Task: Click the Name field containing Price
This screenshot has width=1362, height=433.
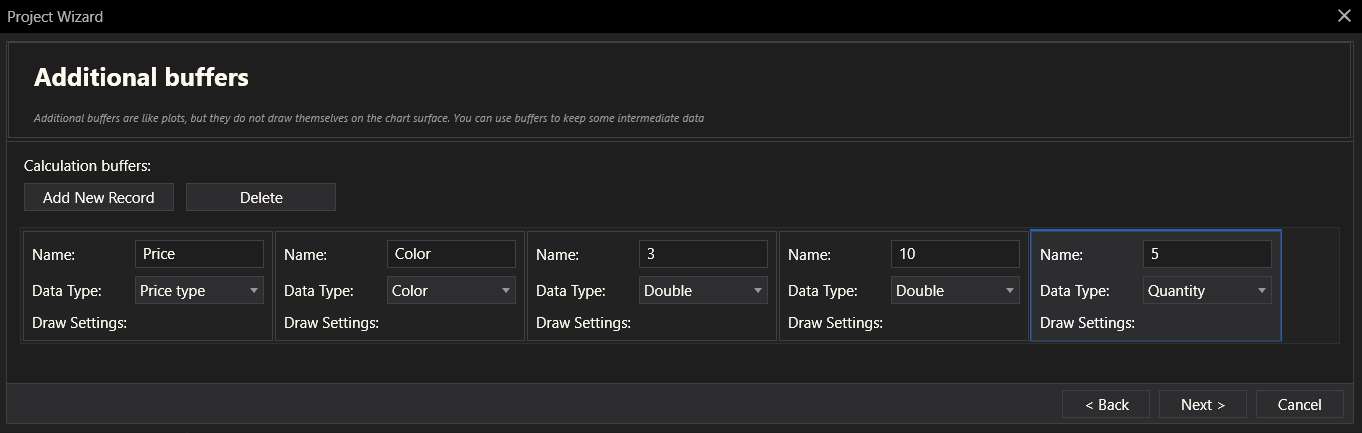Action: [x=199, y=254]
